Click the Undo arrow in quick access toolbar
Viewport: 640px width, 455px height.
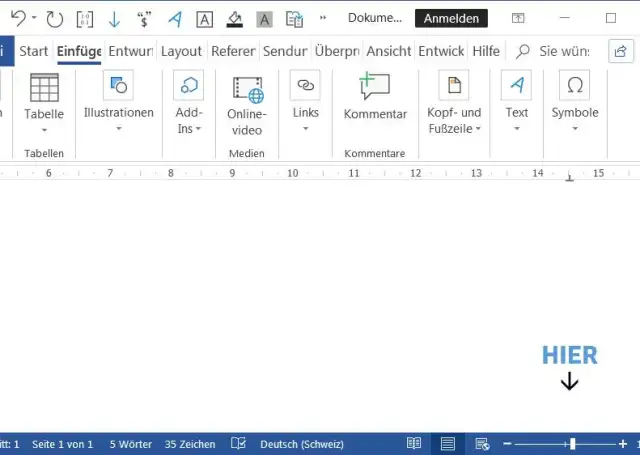pos(17,19)
